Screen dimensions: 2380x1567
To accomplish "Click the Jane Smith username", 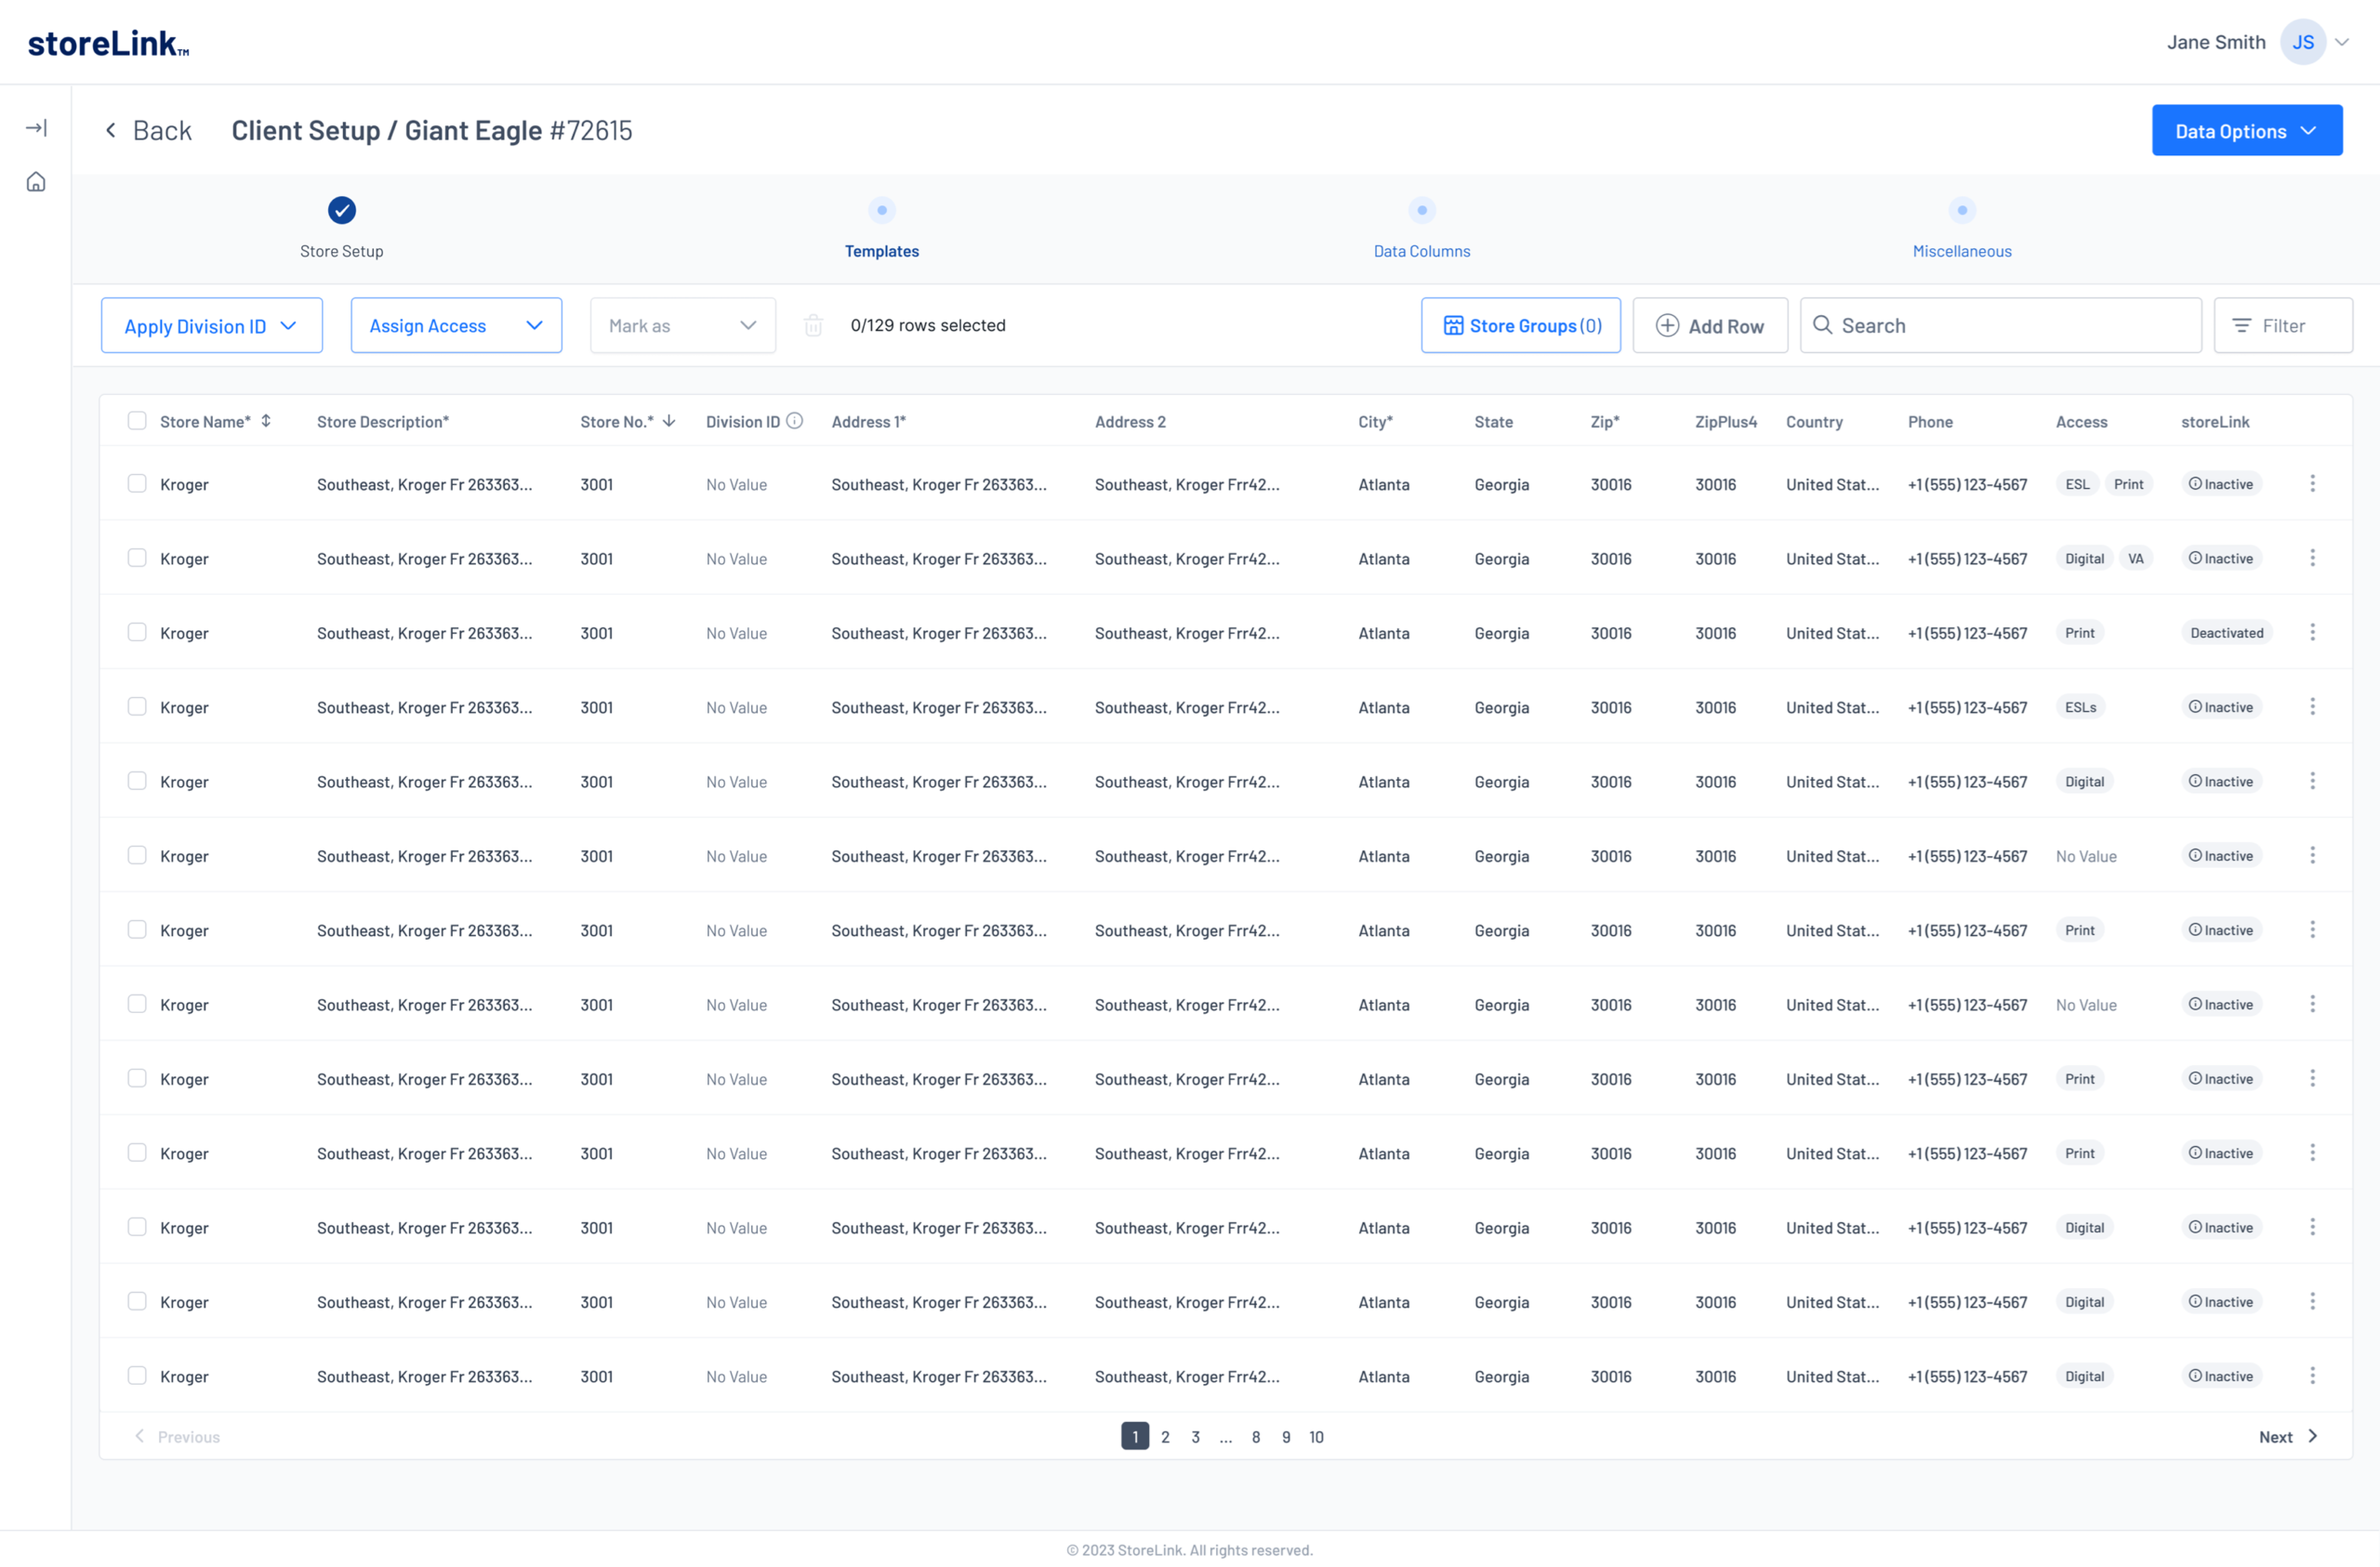I will click(x=2215, y=42).
